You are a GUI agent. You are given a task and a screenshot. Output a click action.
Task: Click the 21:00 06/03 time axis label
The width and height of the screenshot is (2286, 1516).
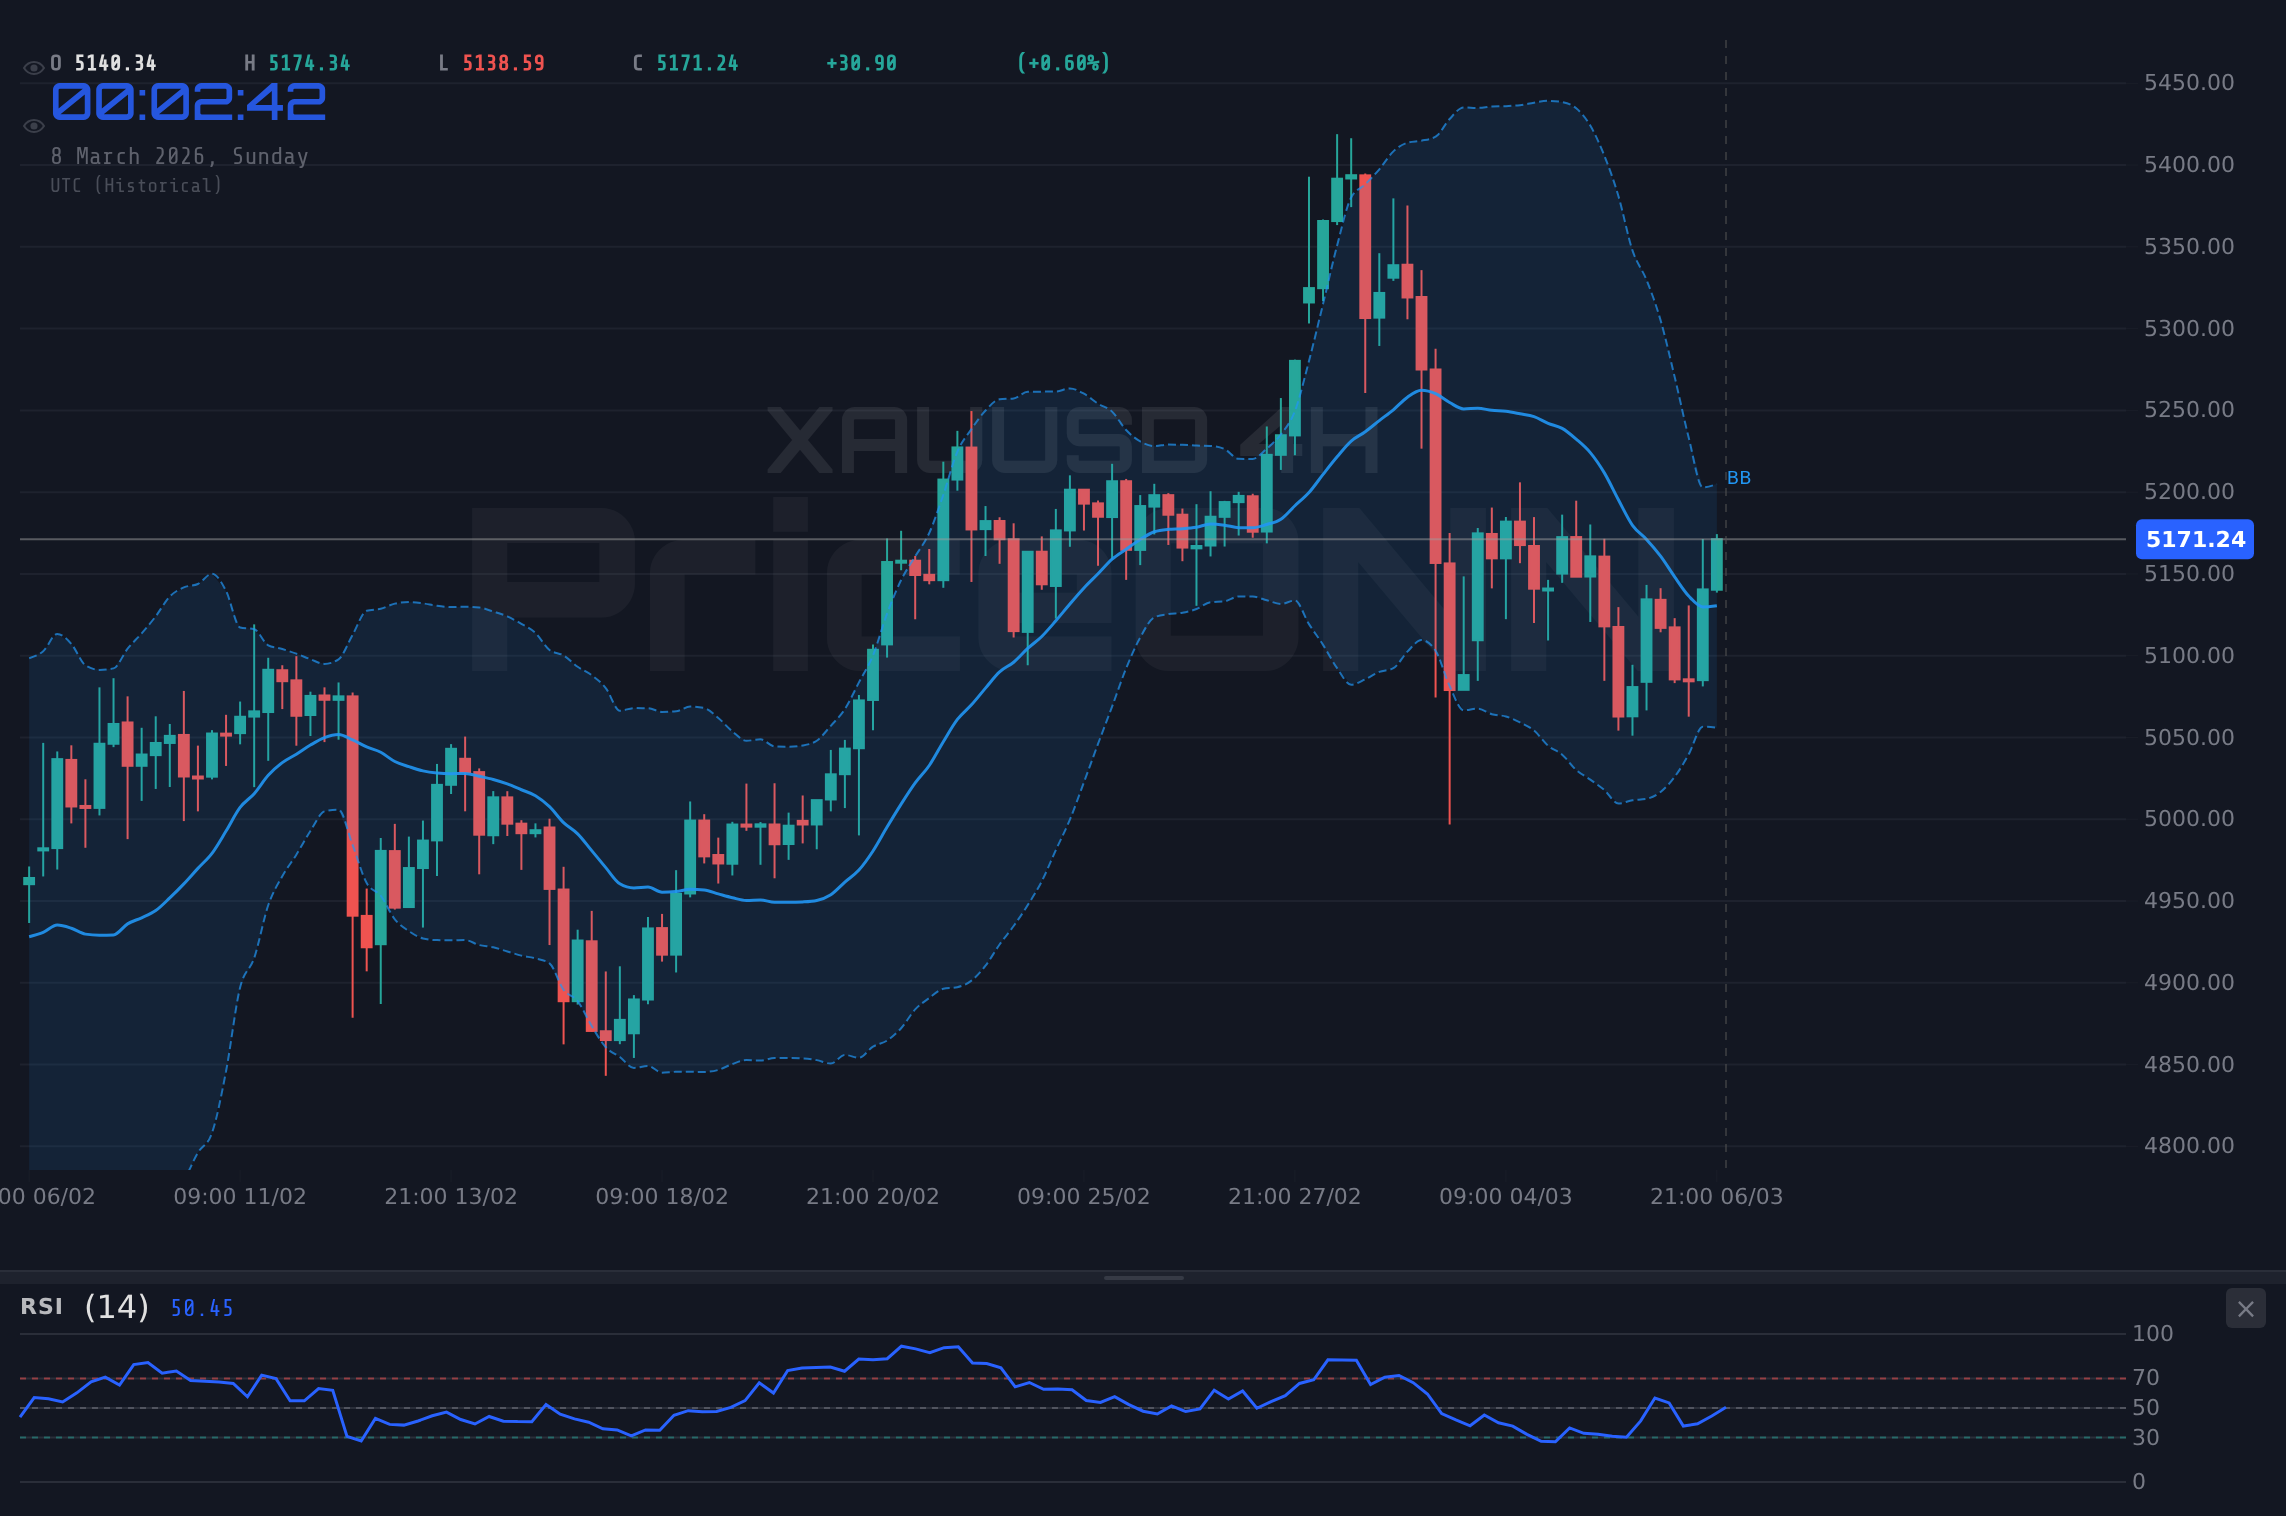pos(1717,1196)
